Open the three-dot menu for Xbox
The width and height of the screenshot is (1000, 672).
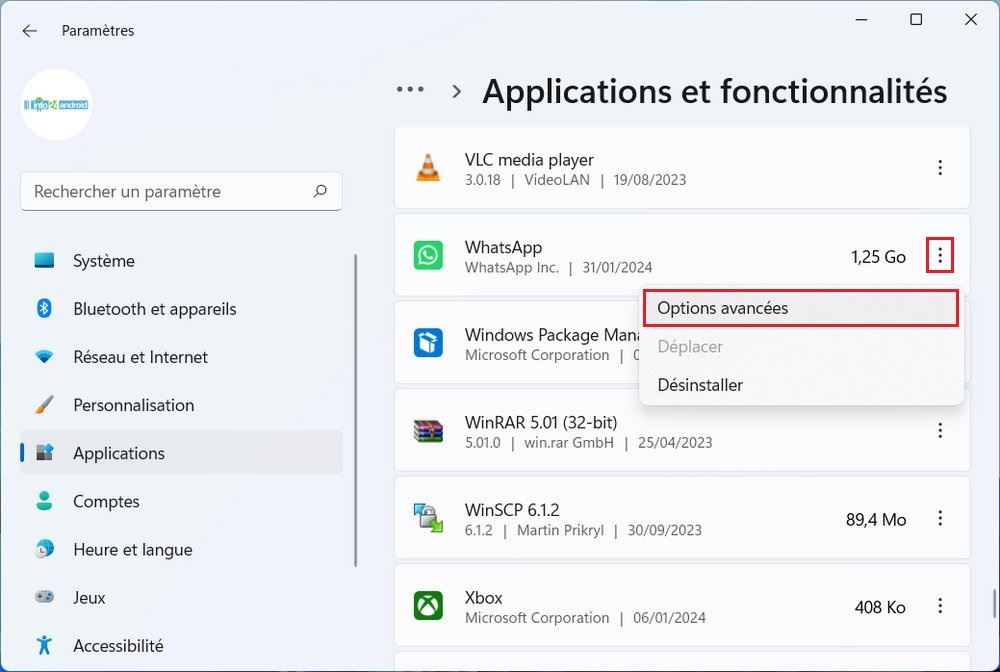click(x=940, y=606)
